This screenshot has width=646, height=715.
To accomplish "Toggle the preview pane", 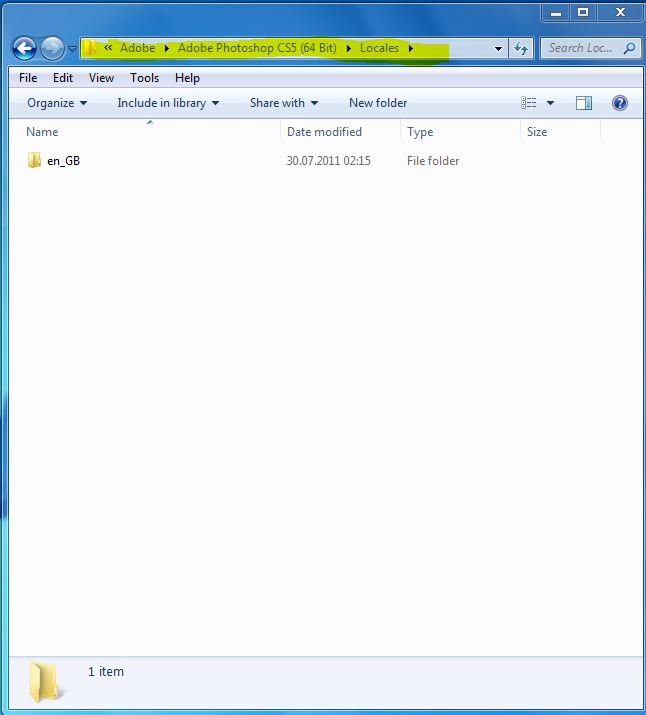I will point(584,103).
